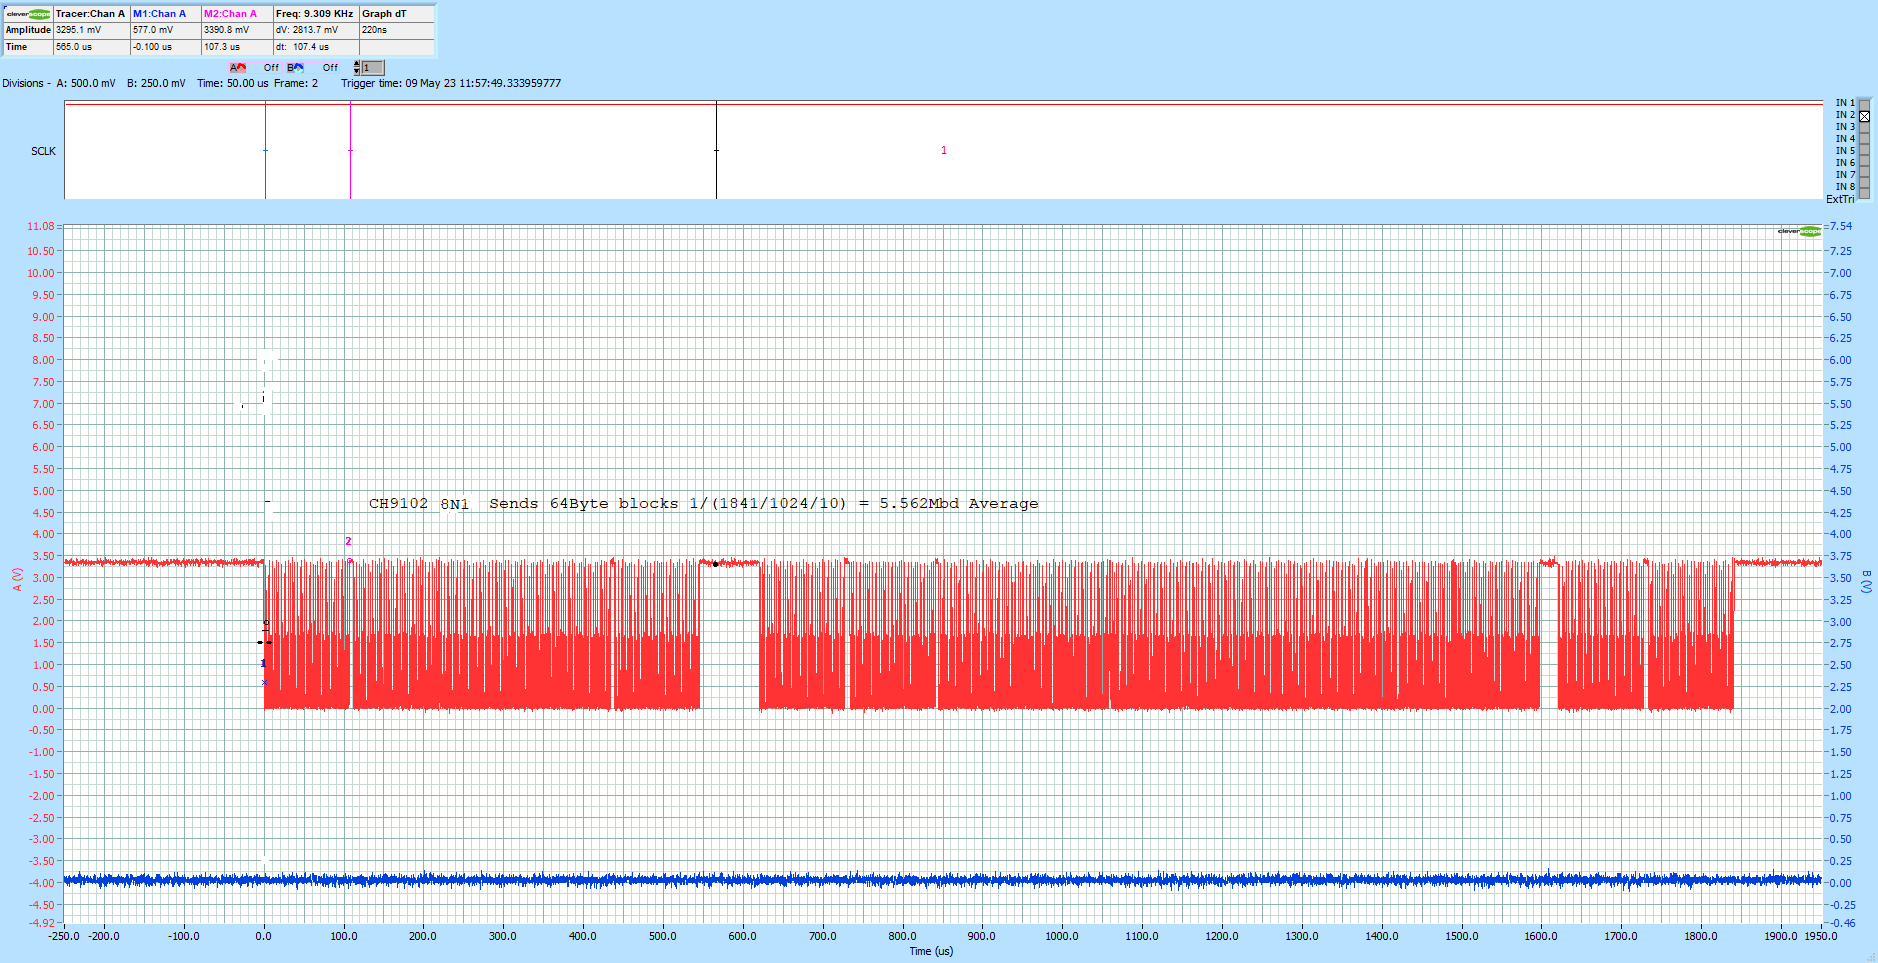Click the blue cursor line in SCLK view
This screenshot has width=1878, height=963.
tap(265, 150)
